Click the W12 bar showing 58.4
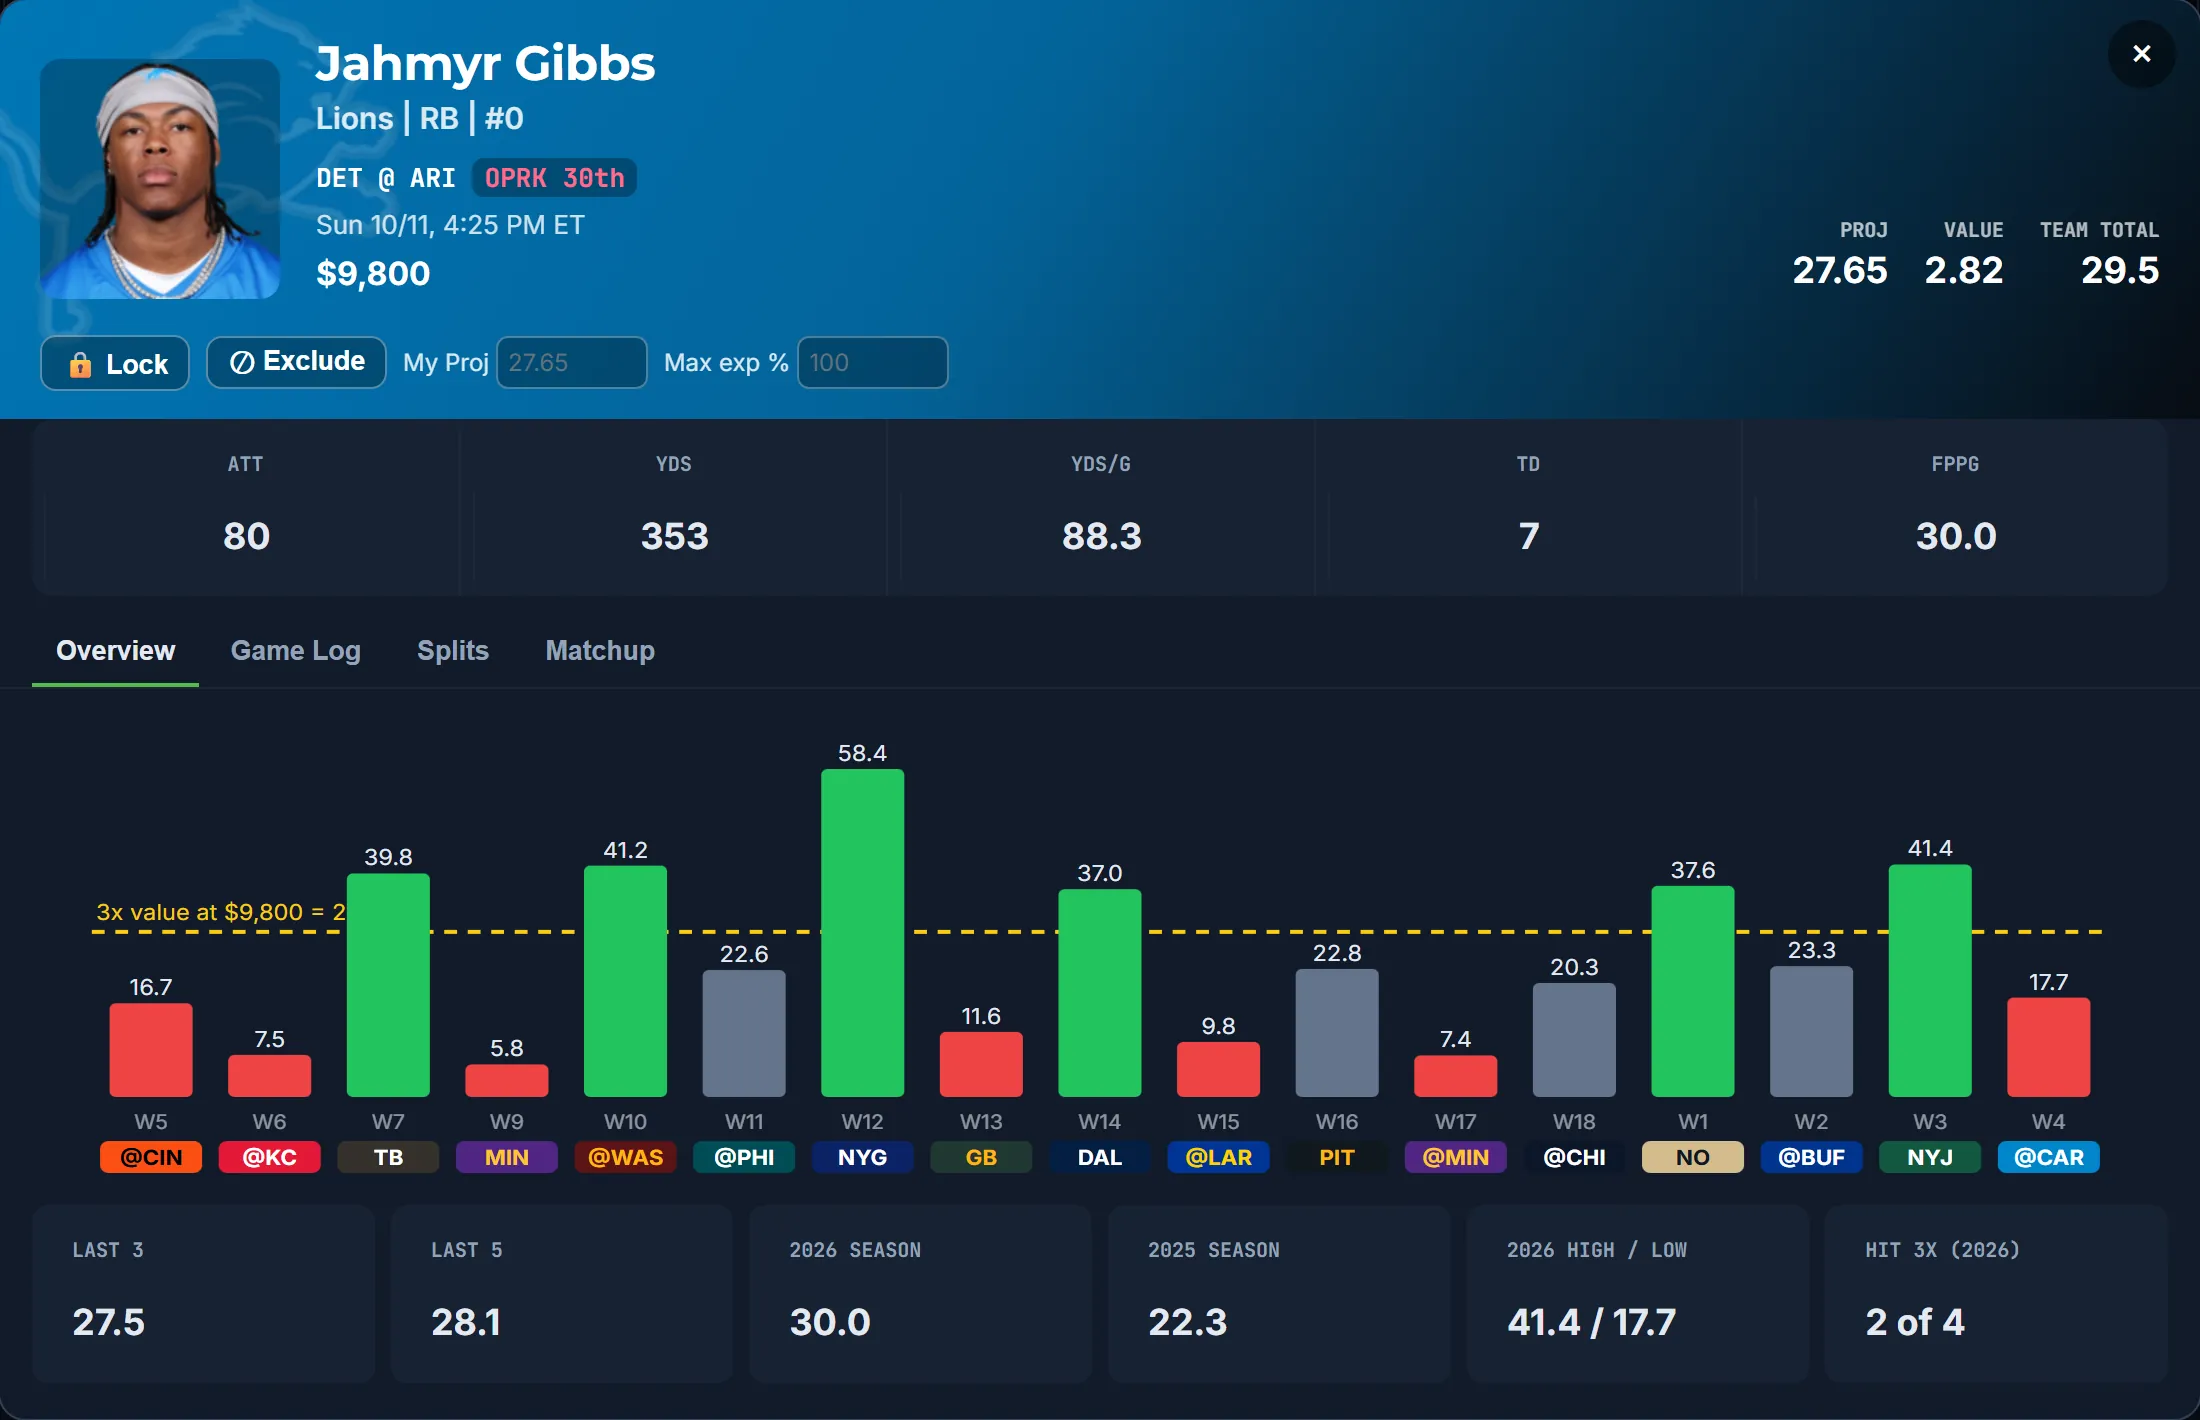Screen dimensions: 2200x1420 point(863,933)
